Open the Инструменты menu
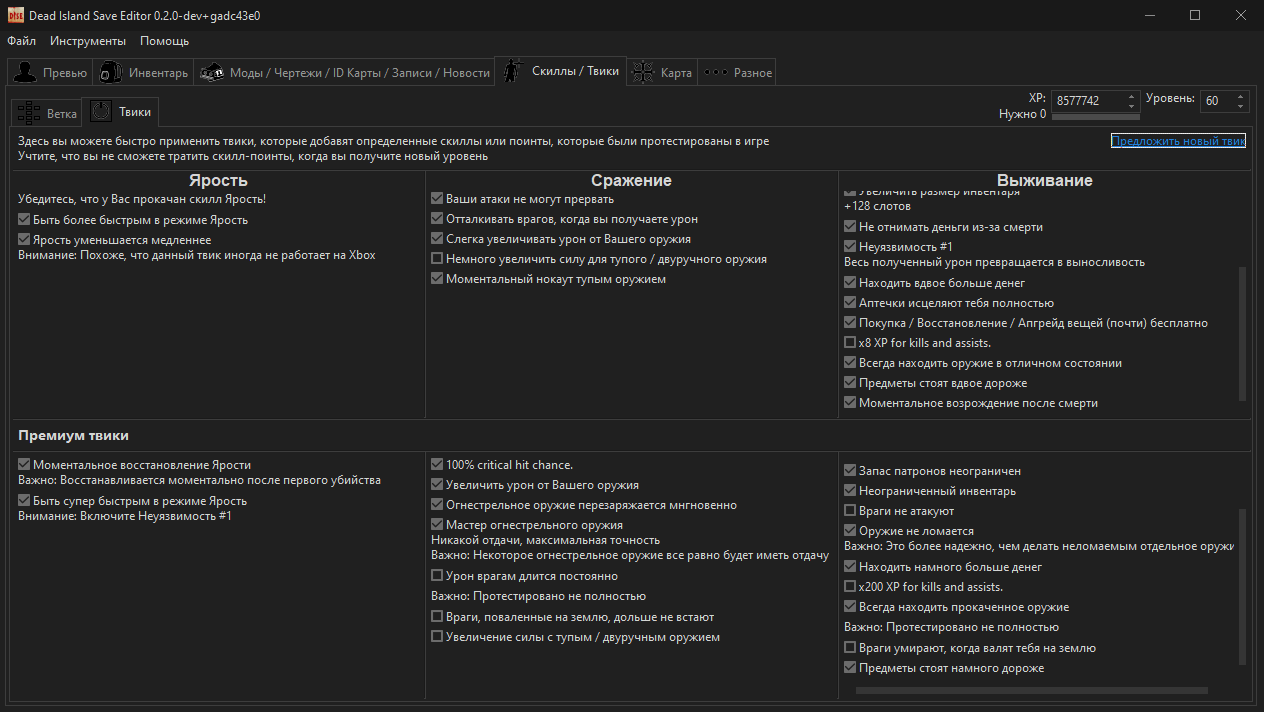 88,41
